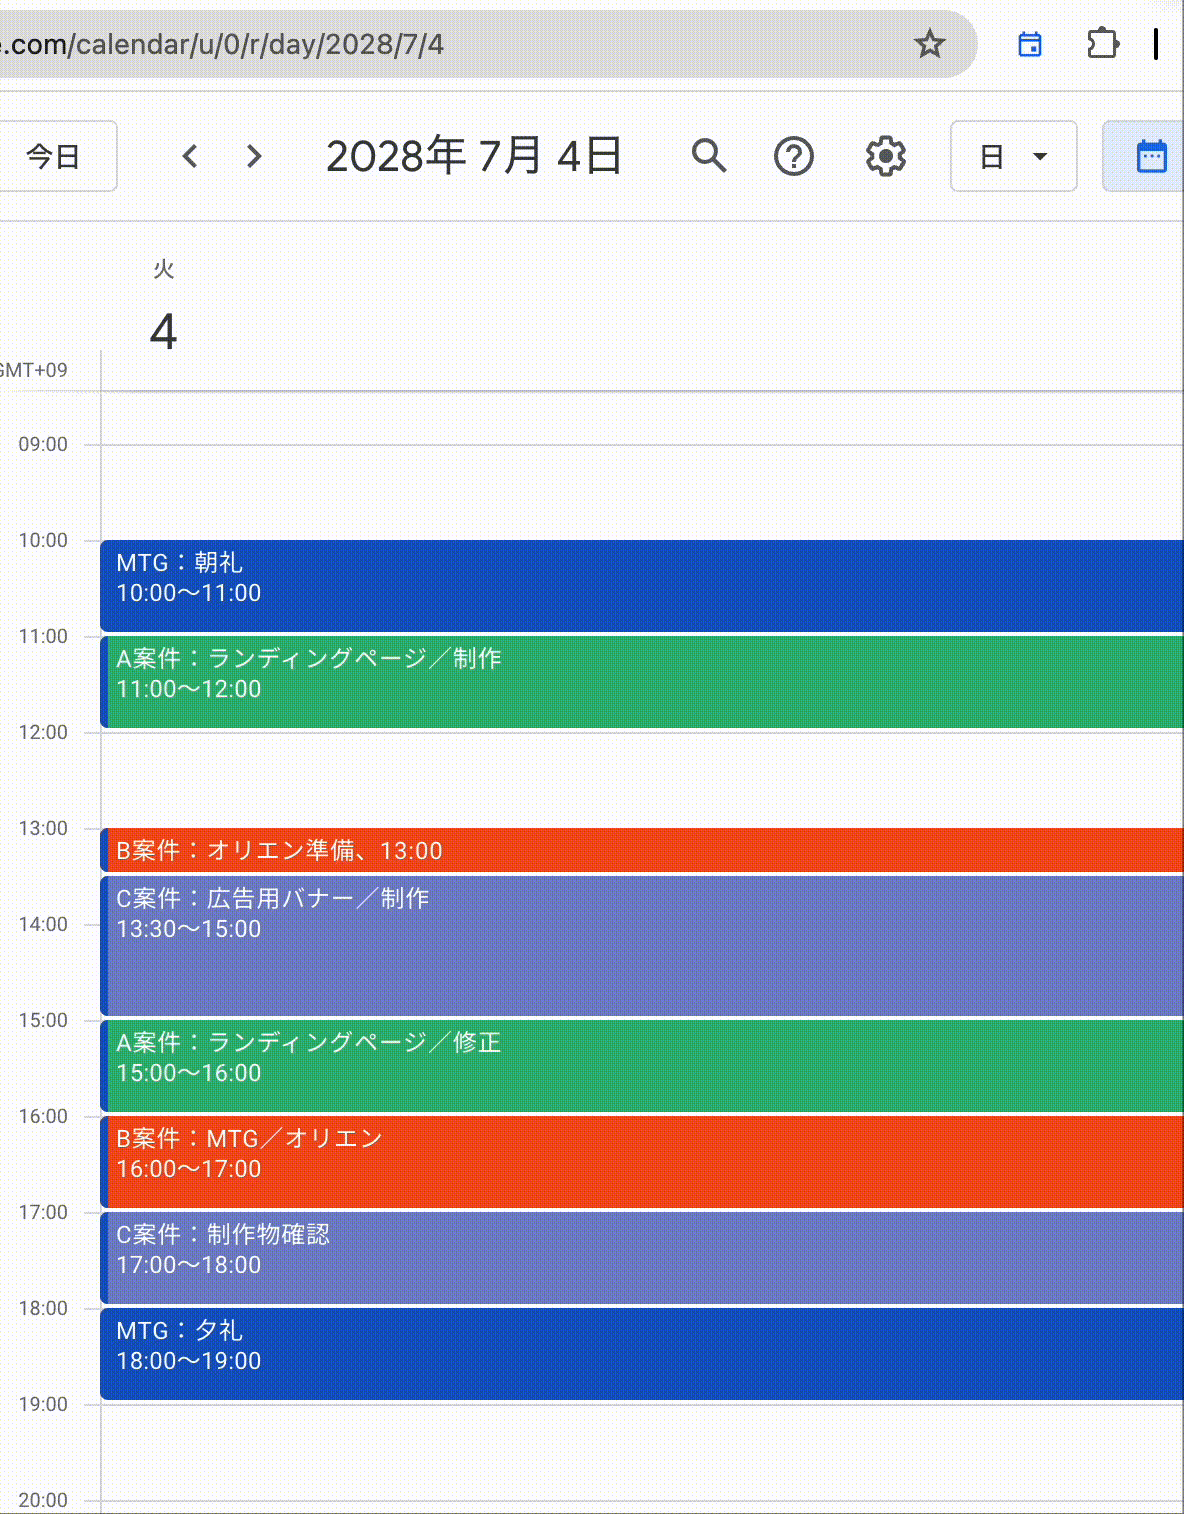Open the browser extensions puzzle icon
The height and width of the screenshot is (1514, 1184).
[1102, 44]
